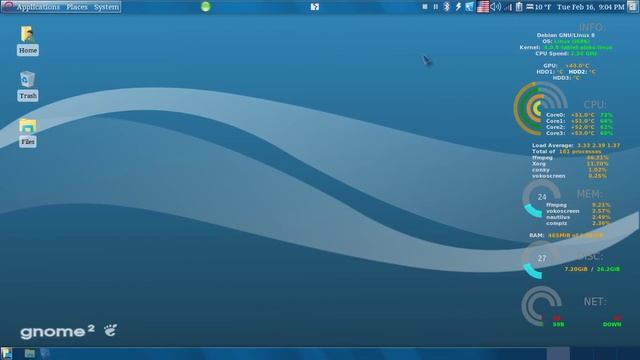Switch to the last workspace in switcher
This screenshot has height=360, width=640.
[x=628, y=353]
